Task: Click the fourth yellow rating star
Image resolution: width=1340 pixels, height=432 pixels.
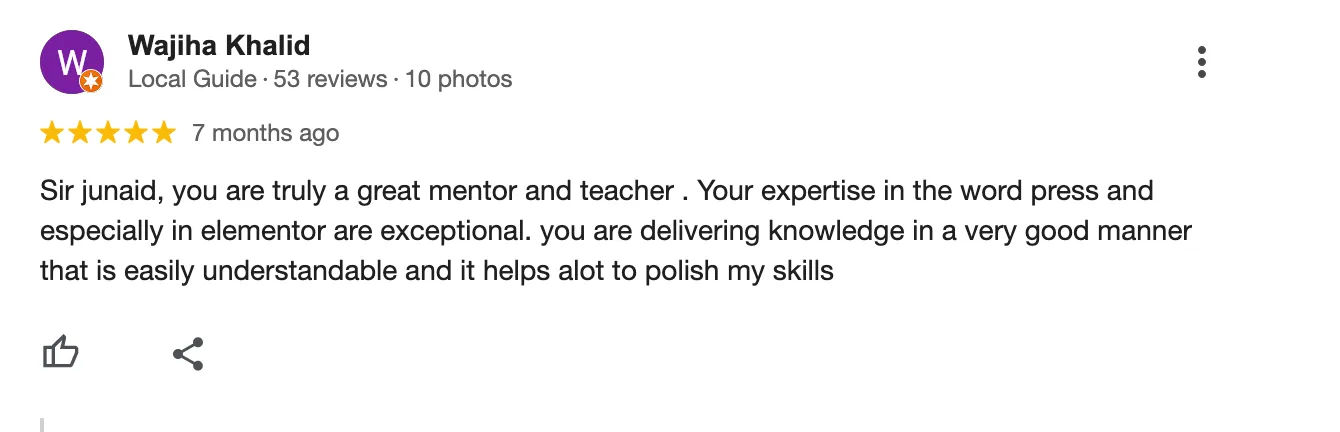Action: 135,133
